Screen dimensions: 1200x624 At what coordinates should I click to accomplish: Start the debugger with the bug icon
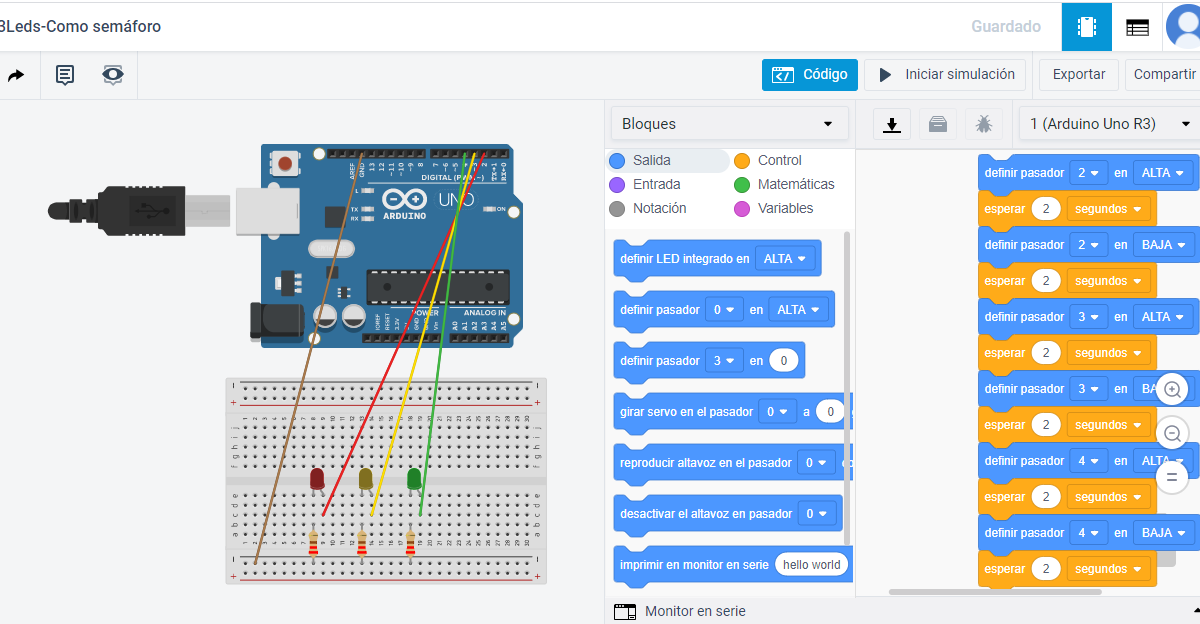(984, 124)
